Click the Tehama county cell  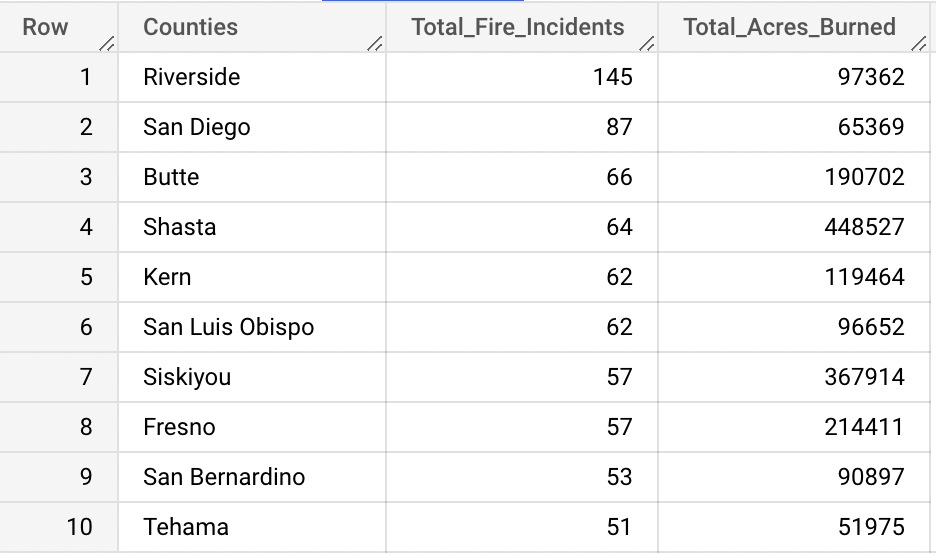(186, 527)
